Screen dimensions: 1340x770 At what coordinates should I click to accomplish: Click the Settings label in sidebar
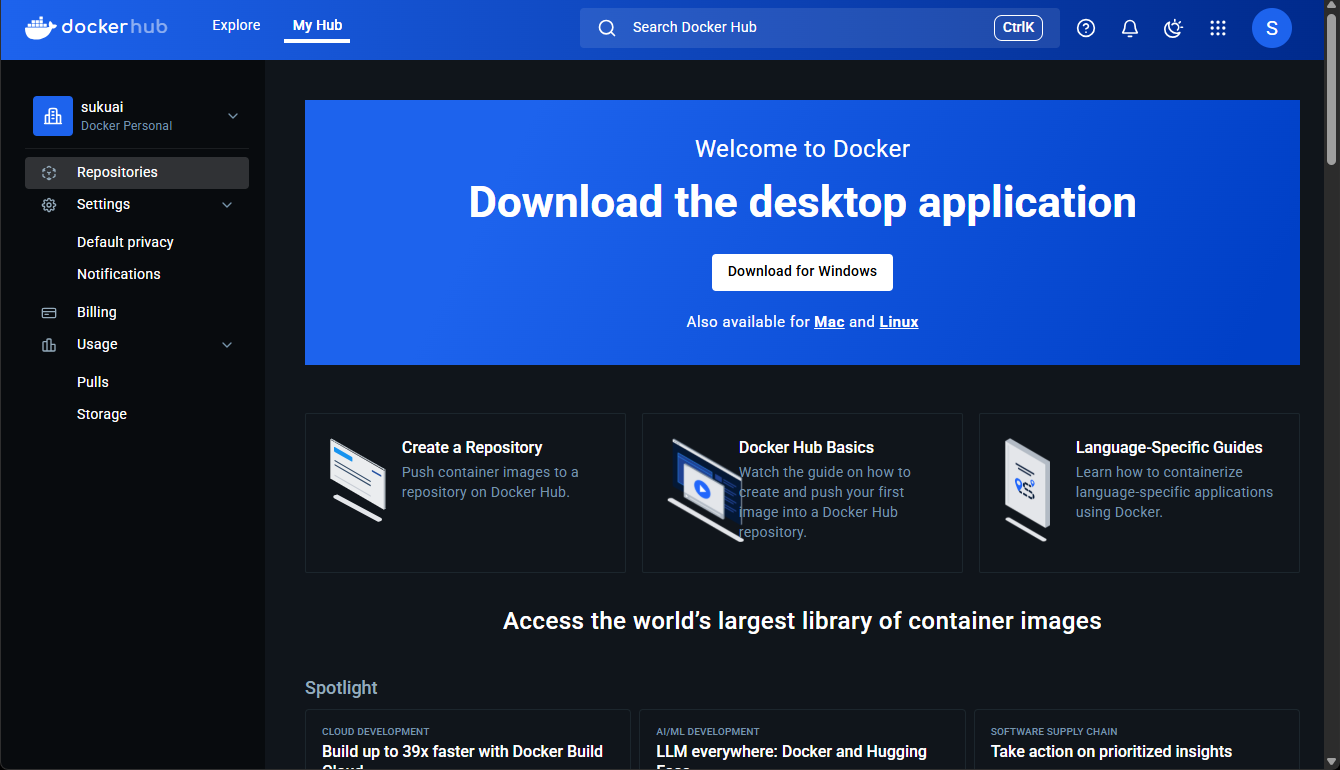pos(103,204)
